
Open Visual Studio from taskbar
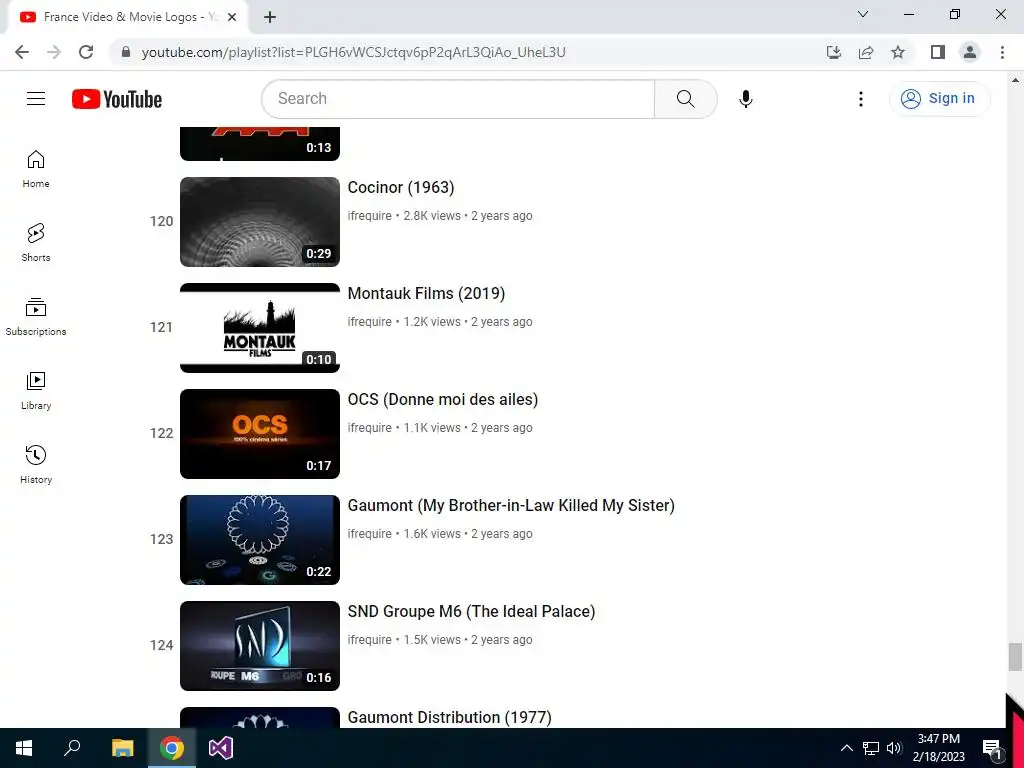click(x=221, y=748)
